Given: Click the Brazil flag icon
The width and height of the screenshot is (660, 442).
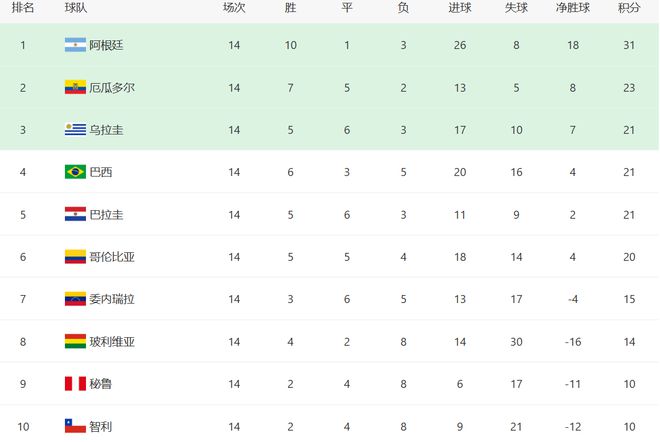Looking at the screenshot, I should click(x=75, y=172).
